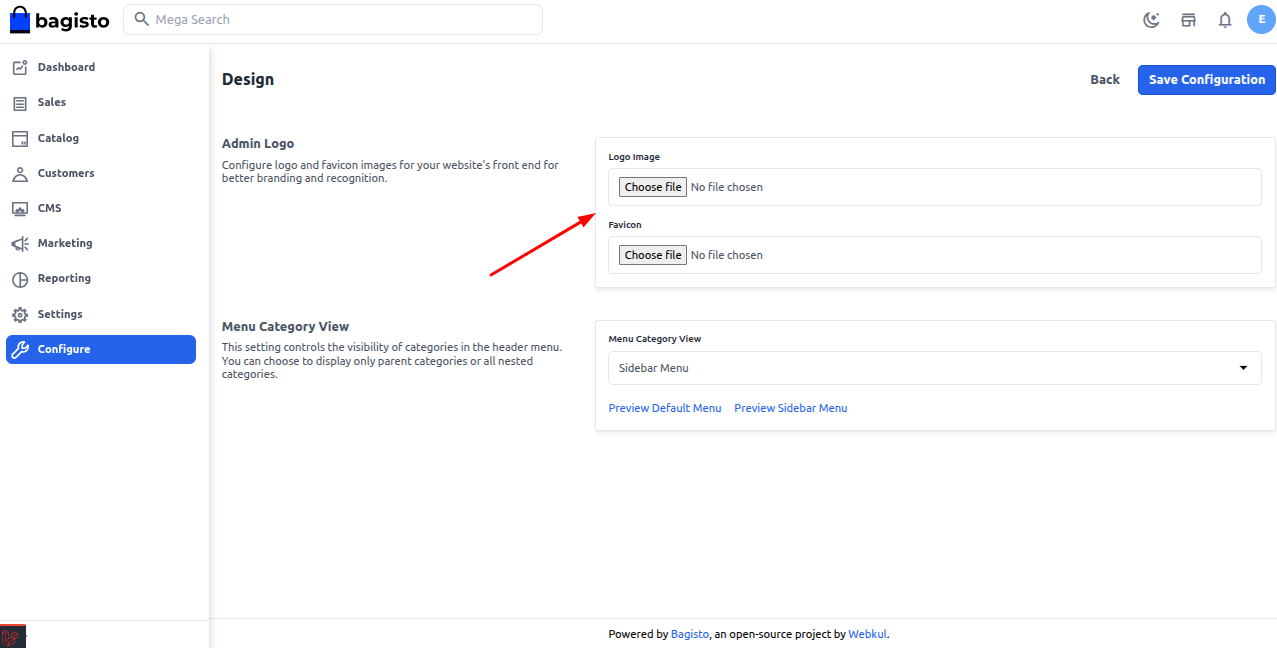This screenshot has height=648, width=1277.
Task: Choose a file for Favicon
Action: pyautogui.click(x=653, y=255)
